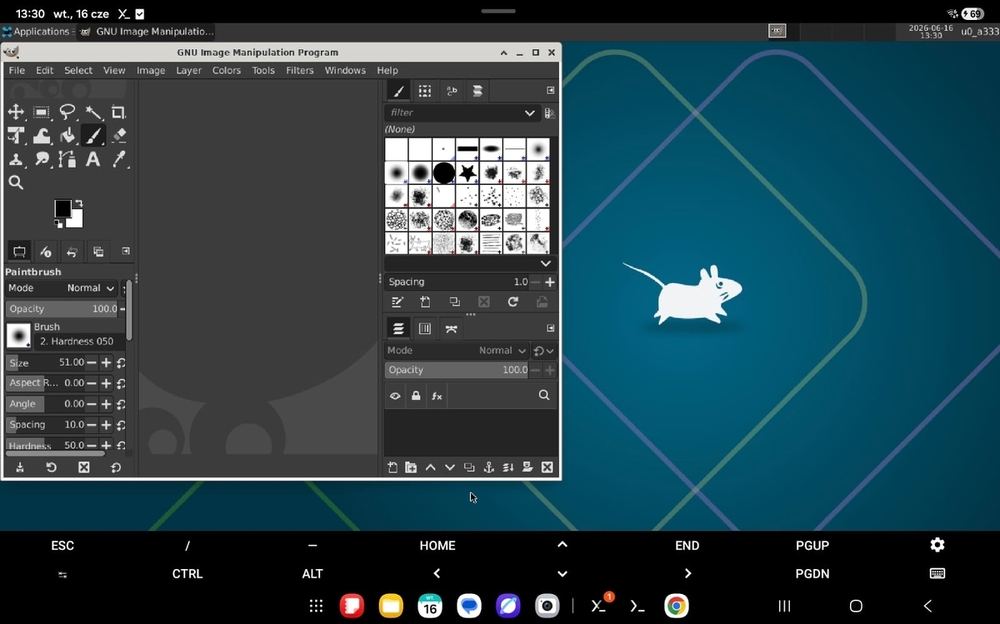Open the tool options configure tab menu
Screen dimensions: 1000x624
[x=126, y=251]
